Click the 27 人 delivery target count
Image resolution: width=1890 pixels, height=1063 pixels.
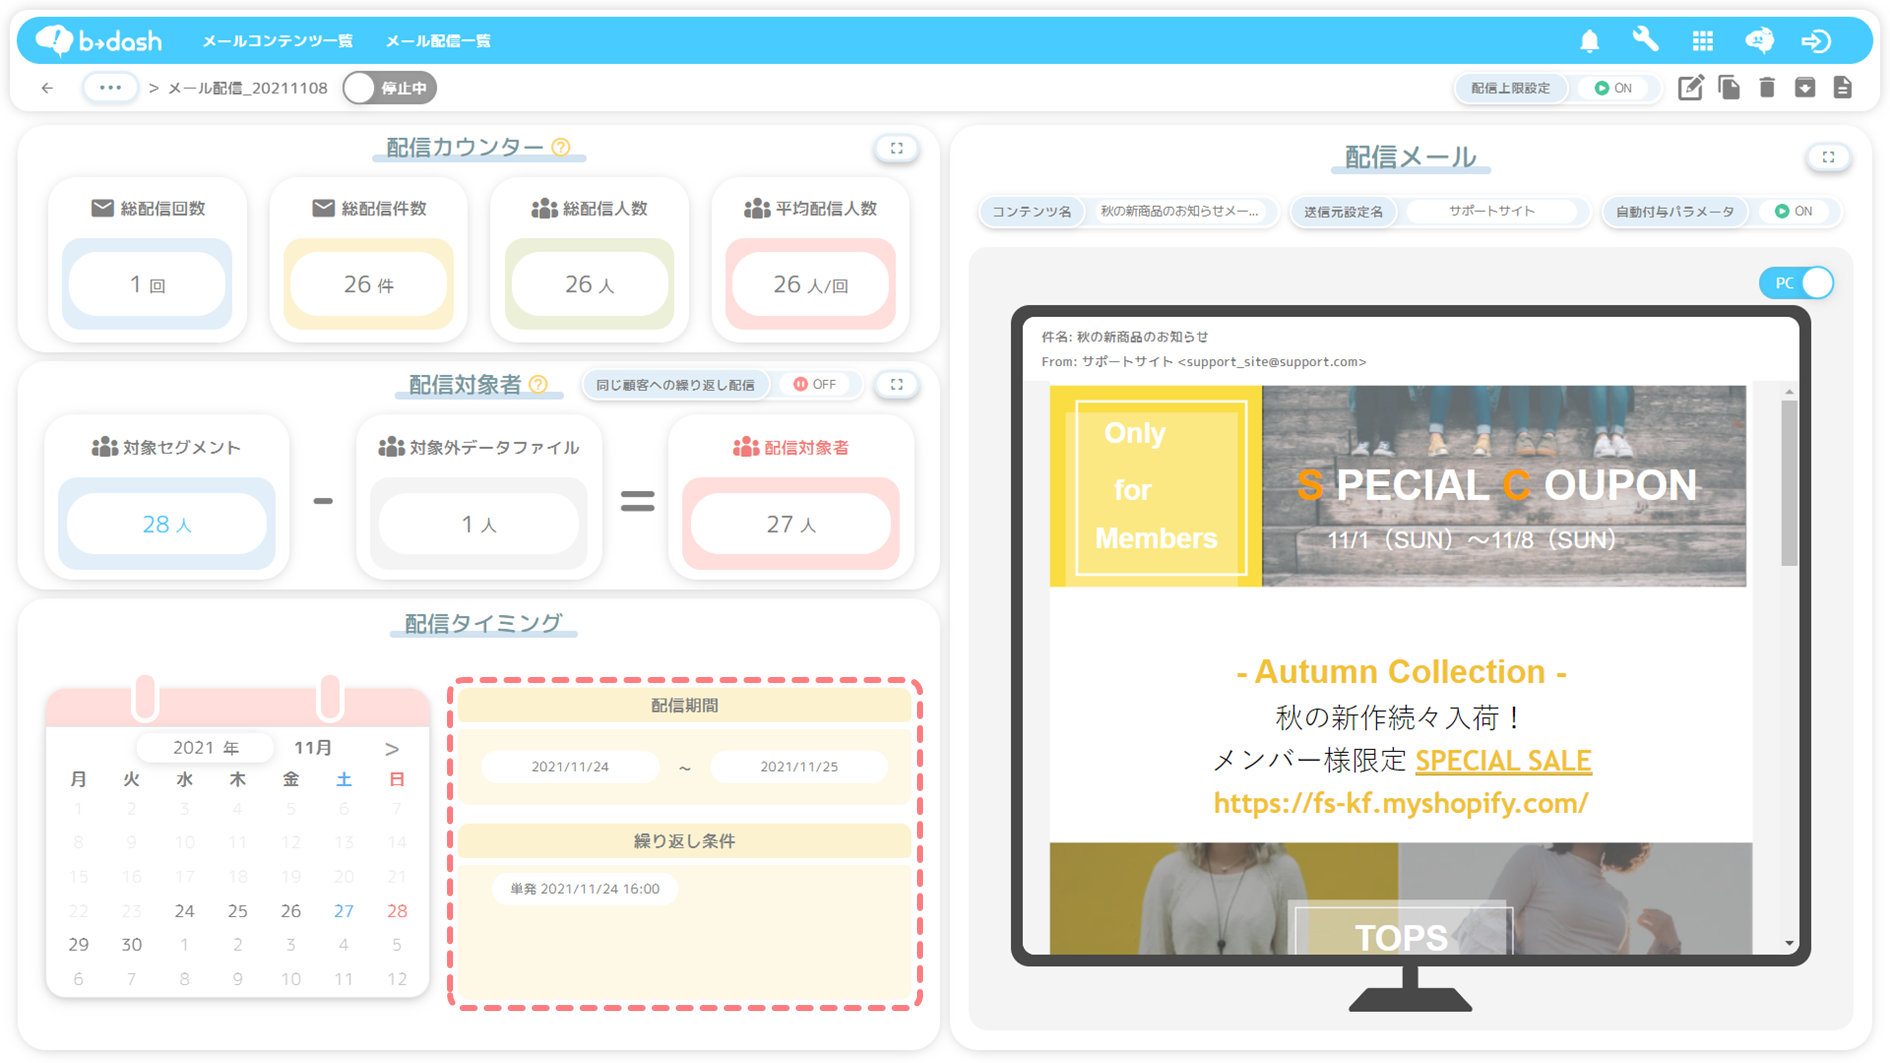[x=791, y=523]
